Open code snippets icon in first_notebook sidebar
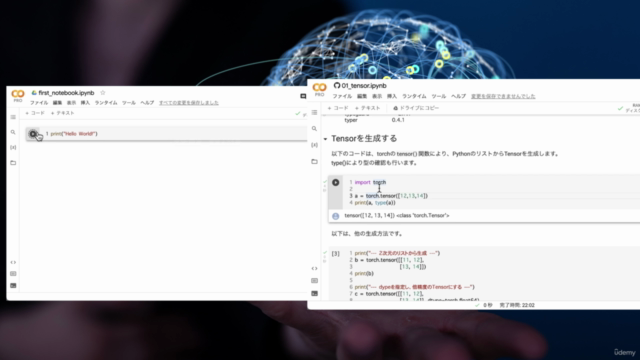640x360 pixels. tap(13, 262)
